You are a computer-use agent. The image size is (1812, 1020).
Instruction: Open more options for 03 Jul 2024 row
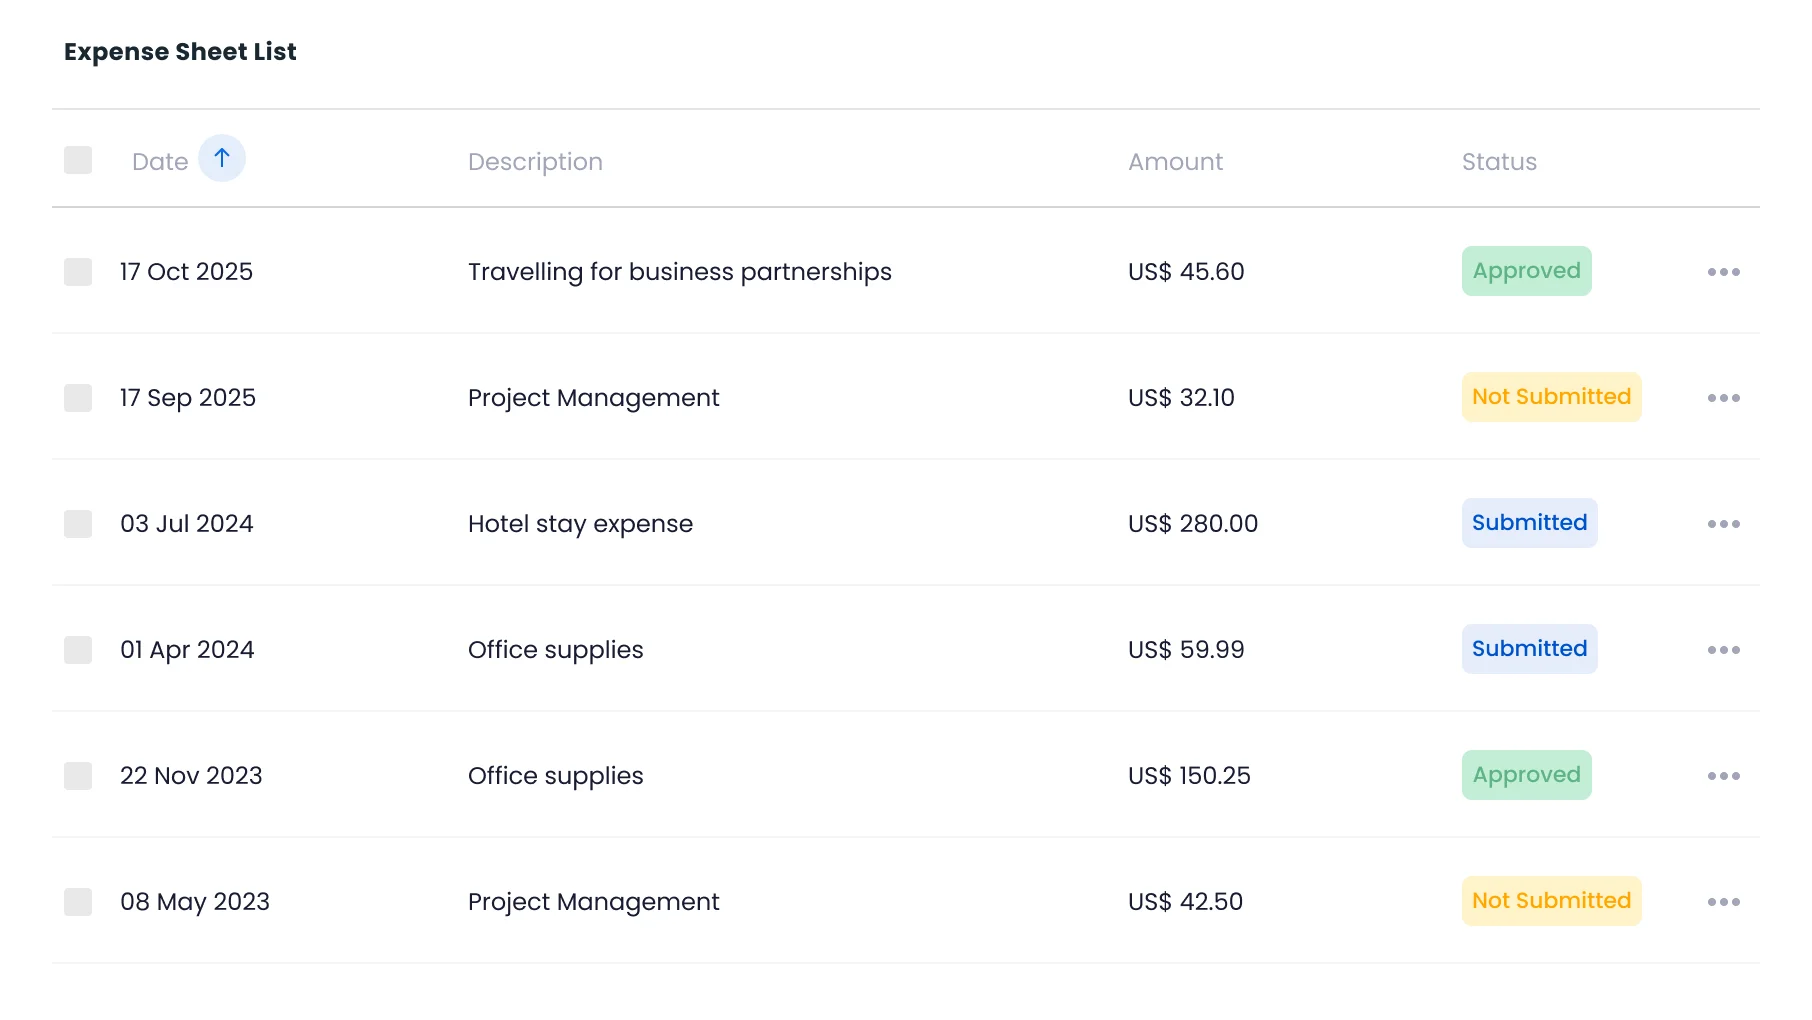[x=1724, y=524]
